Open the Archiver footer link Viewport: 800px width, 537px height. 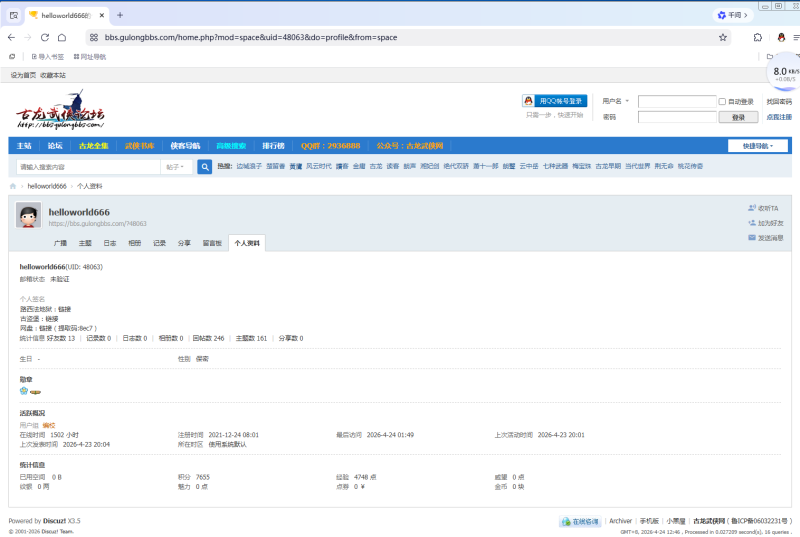(x=620, y=521)
